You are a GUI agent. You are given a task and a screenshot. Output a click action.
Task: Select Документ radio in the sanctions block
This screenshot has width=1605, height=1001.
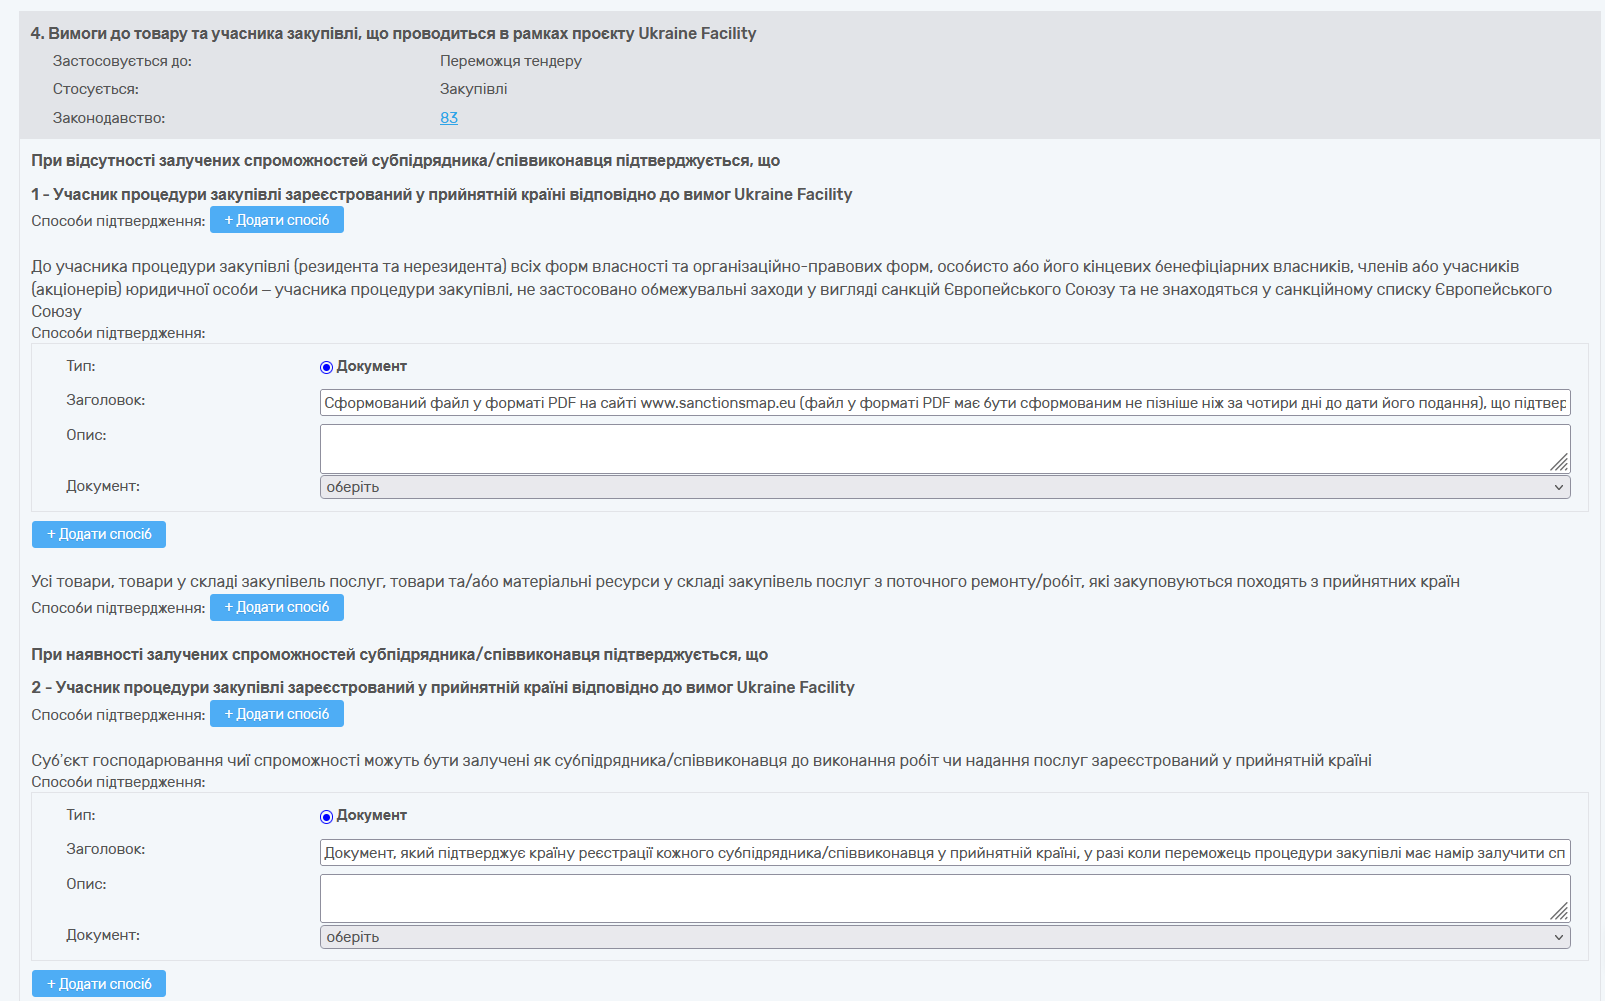click(326, 367)
